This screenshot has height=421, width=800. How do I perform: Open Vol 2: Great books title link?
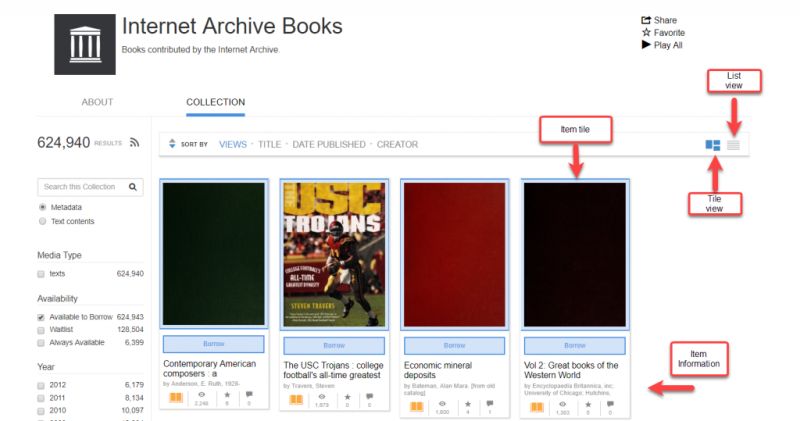pos(571,370)
